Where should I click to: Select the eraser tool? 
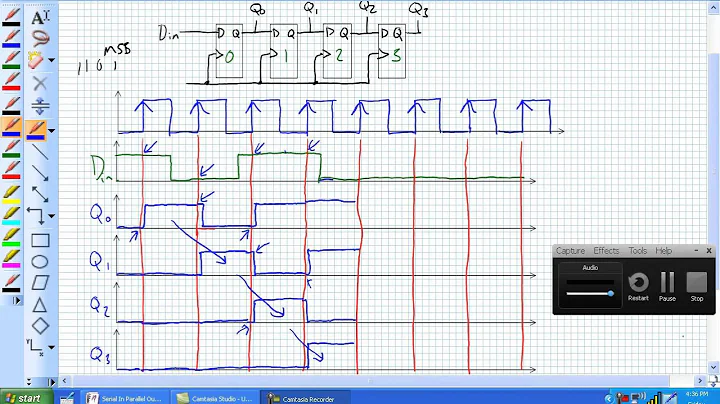click(x=36, y=60)
